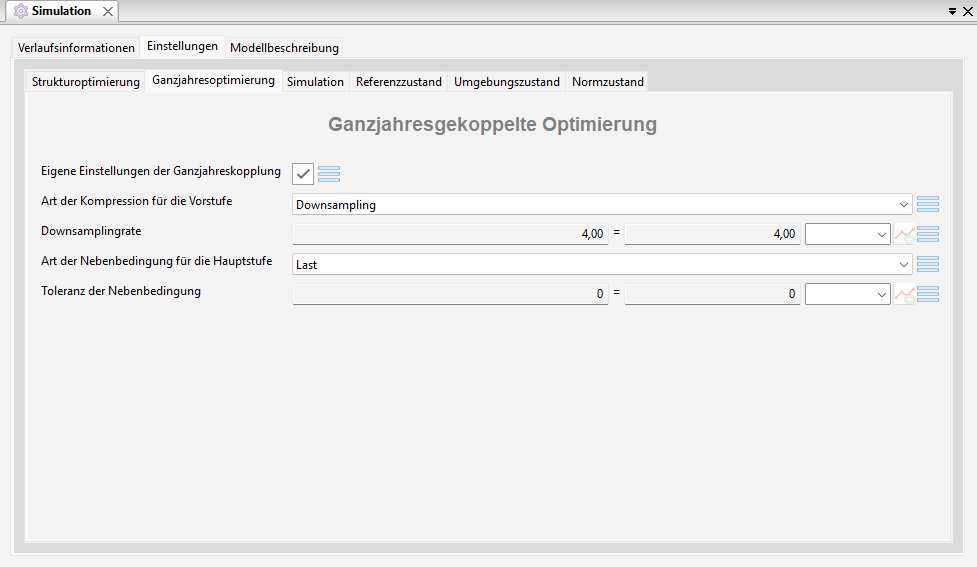Image resolution: width=977 pixels, height=567 pixels.
Task: Expand the Last constraint type dropdown
Action: pyautogui.click(x=602, y=265)
